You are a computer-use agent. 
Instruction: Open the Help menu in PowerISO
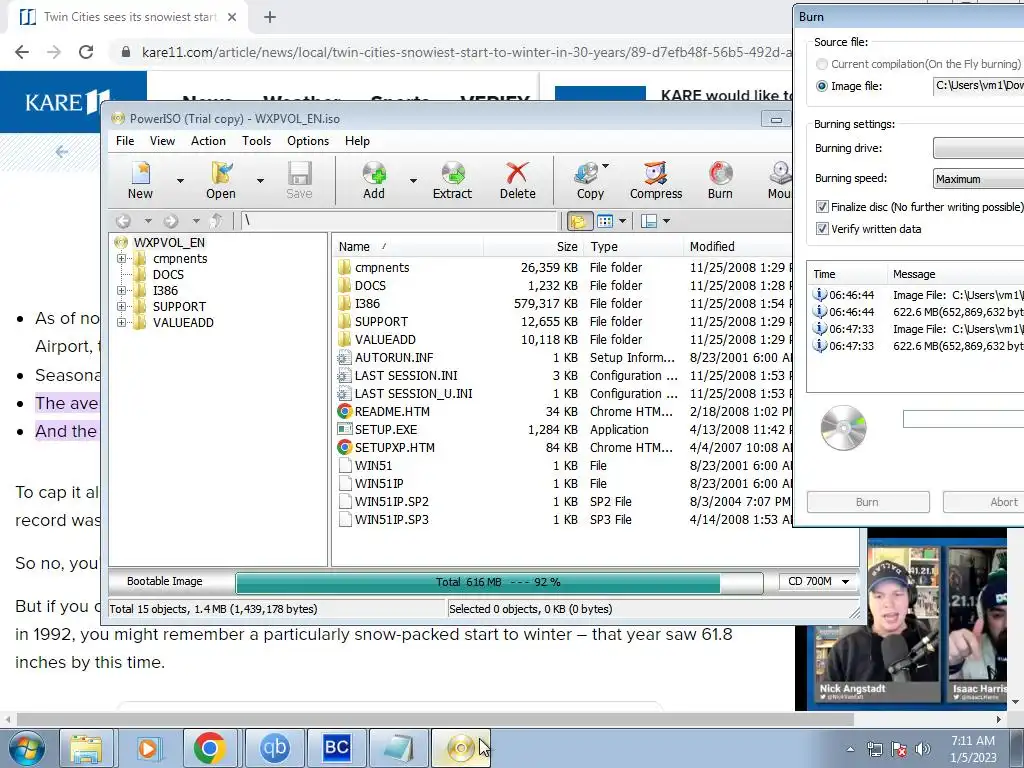coord(357,141)
